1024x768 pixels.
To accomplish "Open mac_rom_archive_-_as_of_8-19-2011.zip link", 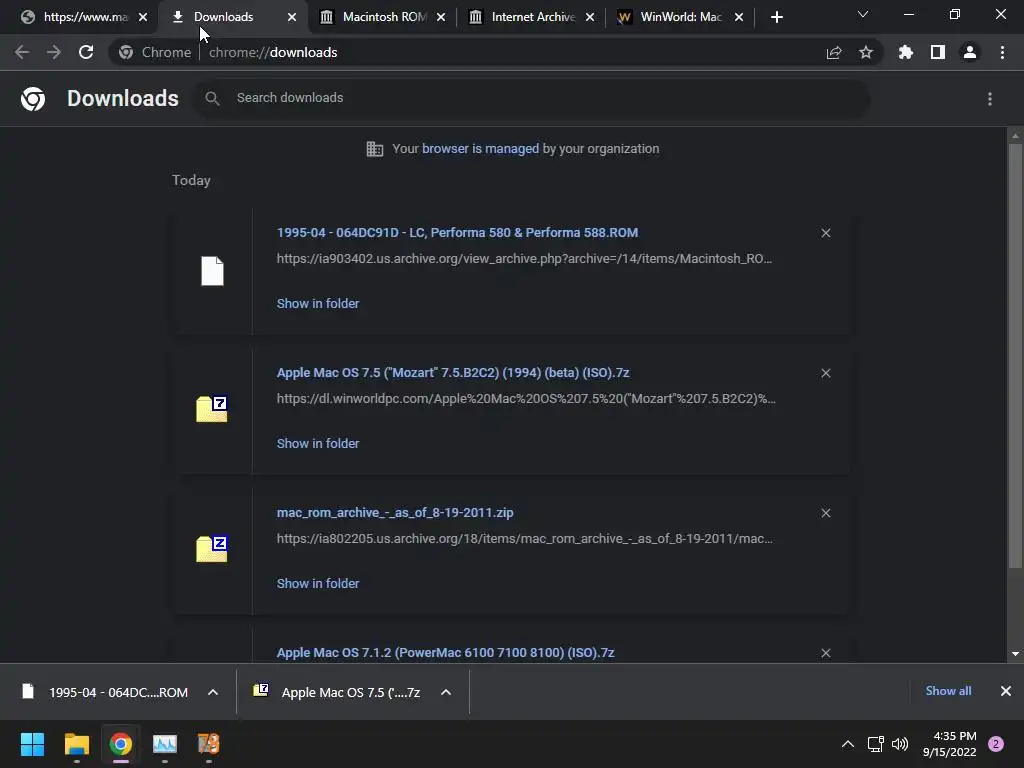I will click(395, 513).
